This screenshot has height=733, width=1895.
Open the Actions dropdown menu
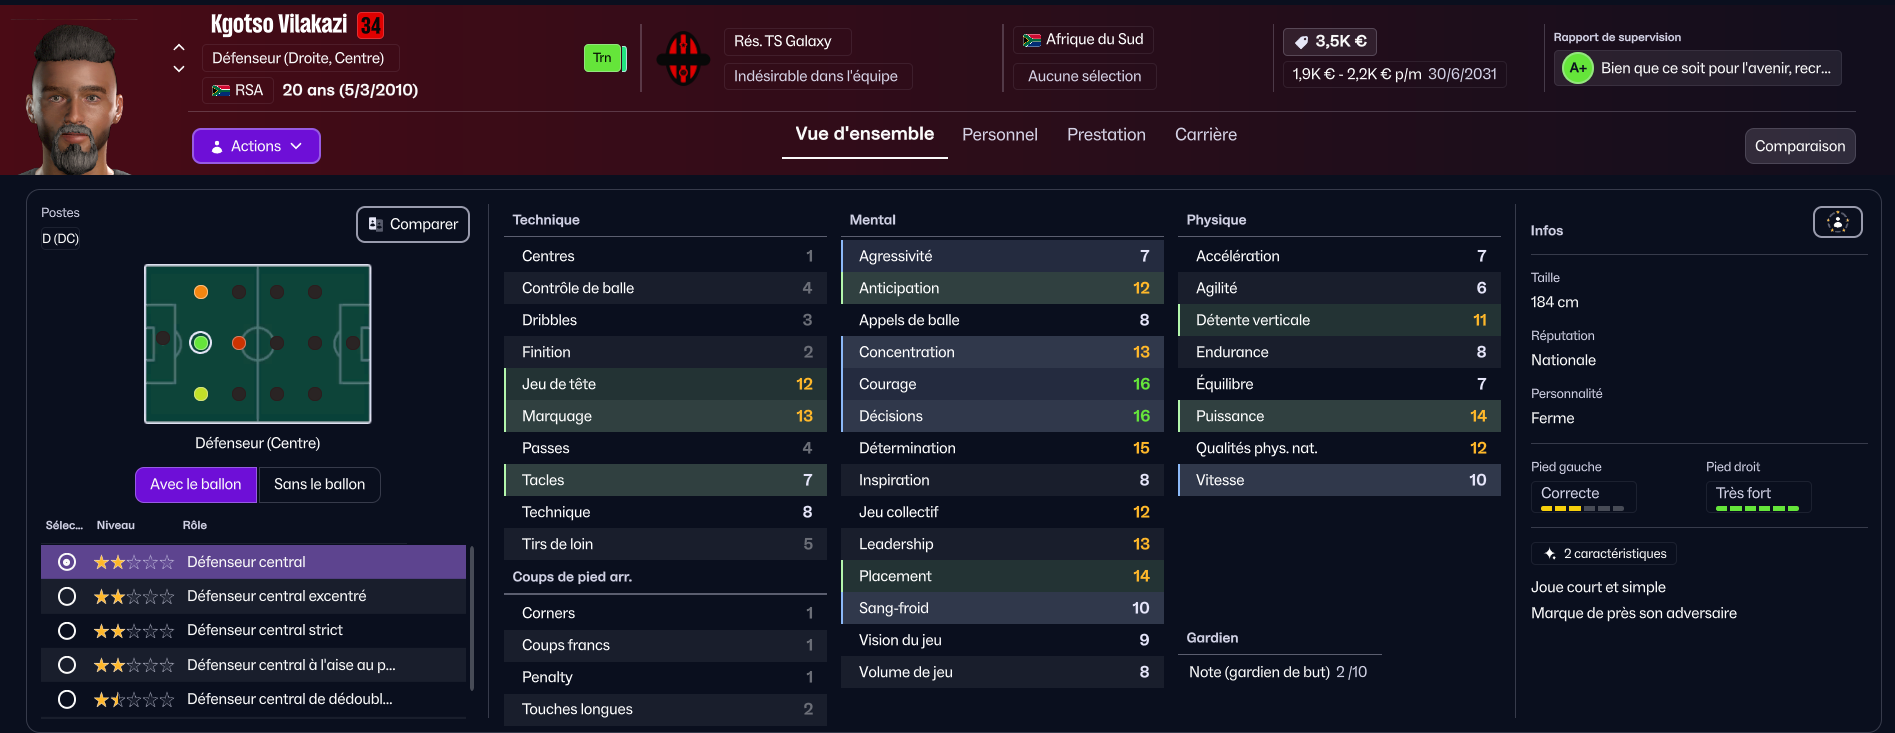(256, 146)
